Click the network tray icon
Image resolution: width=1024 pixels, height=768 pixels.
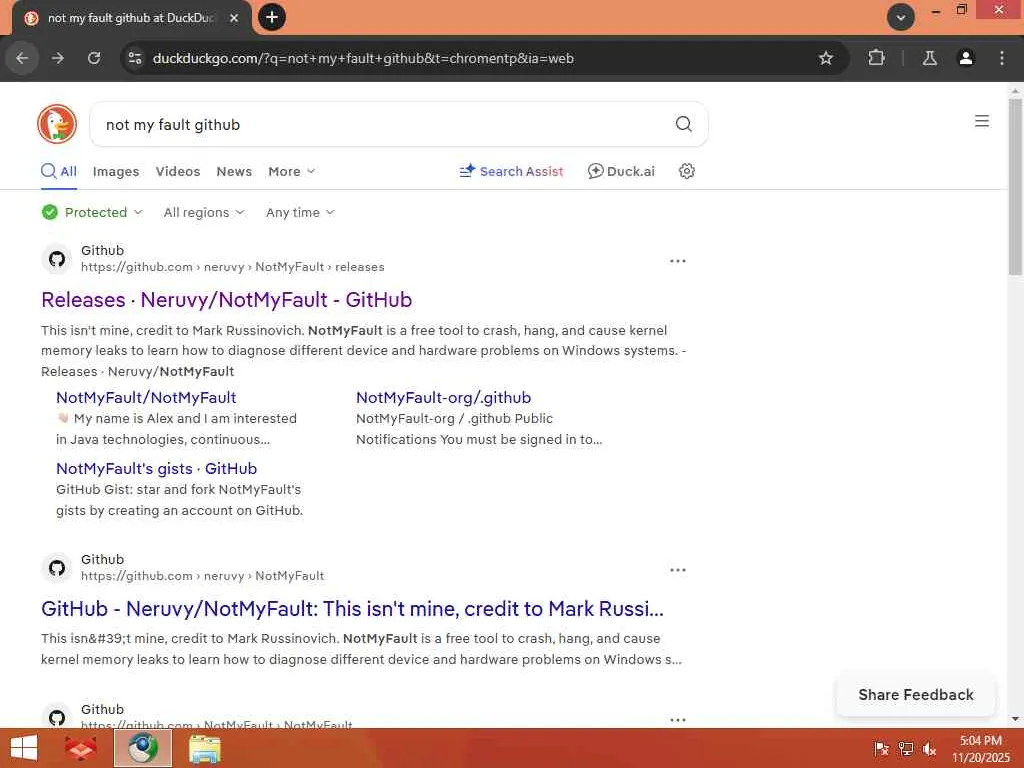tap(906, 749)
